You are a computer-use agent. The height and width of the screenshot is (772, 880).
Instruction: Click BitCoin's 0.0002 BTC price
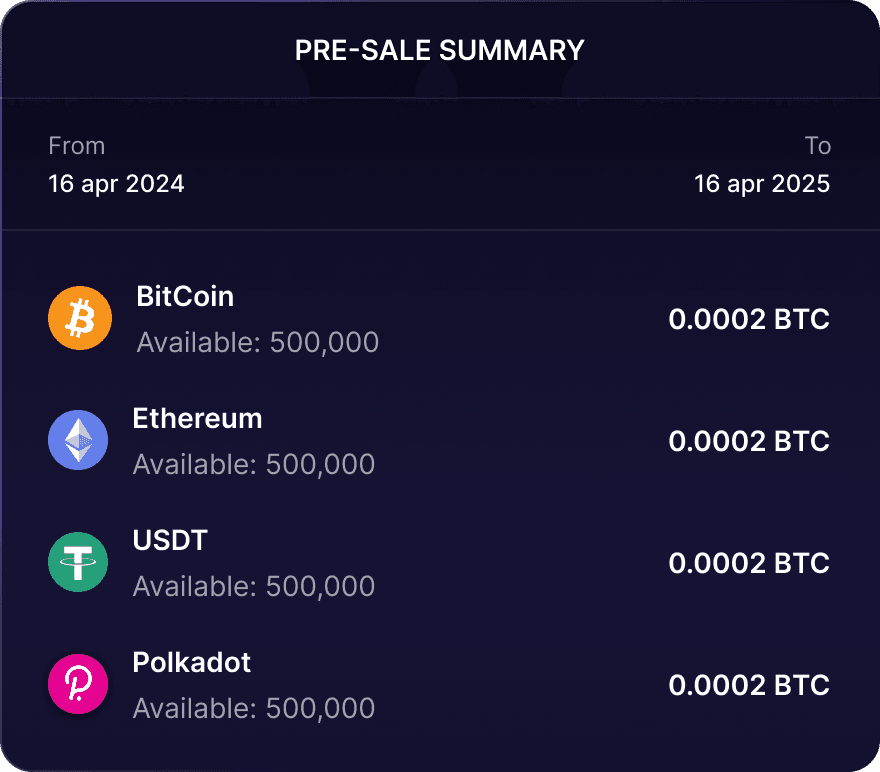(x=749, y=320)
